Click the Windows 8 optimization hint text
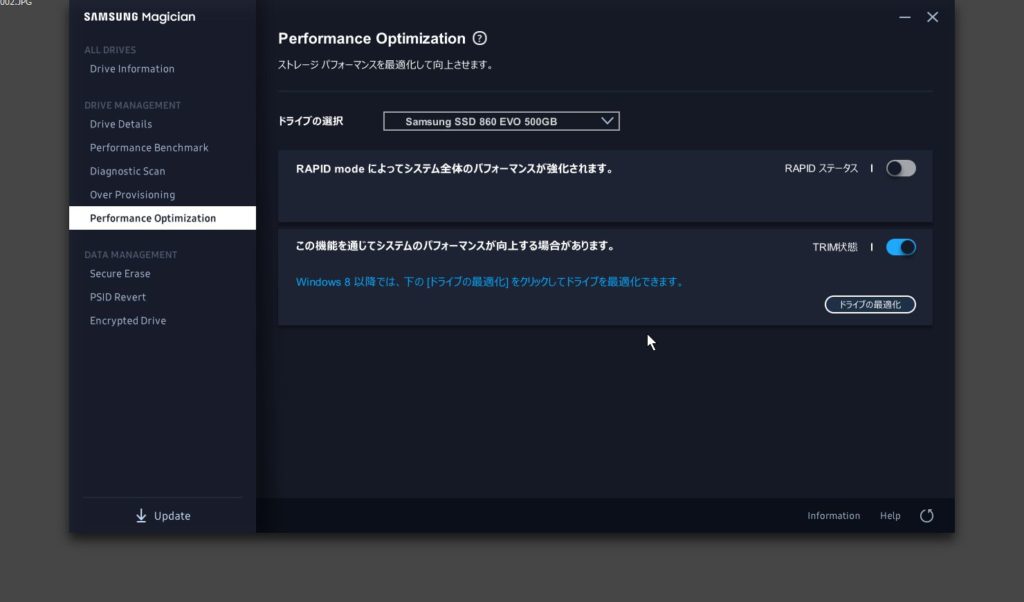The width and height of the screenshot is (1024, 602). [x=490, y=282]
